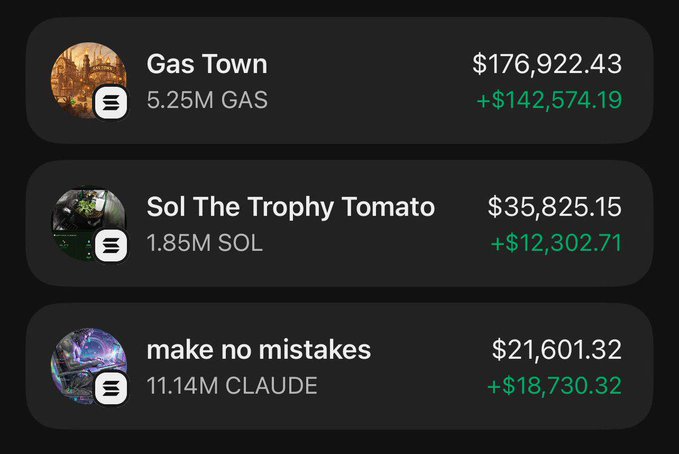The image size is (679, 454).
Task: Click the +$12,302.71 green gain
Action: pos(556,243)
